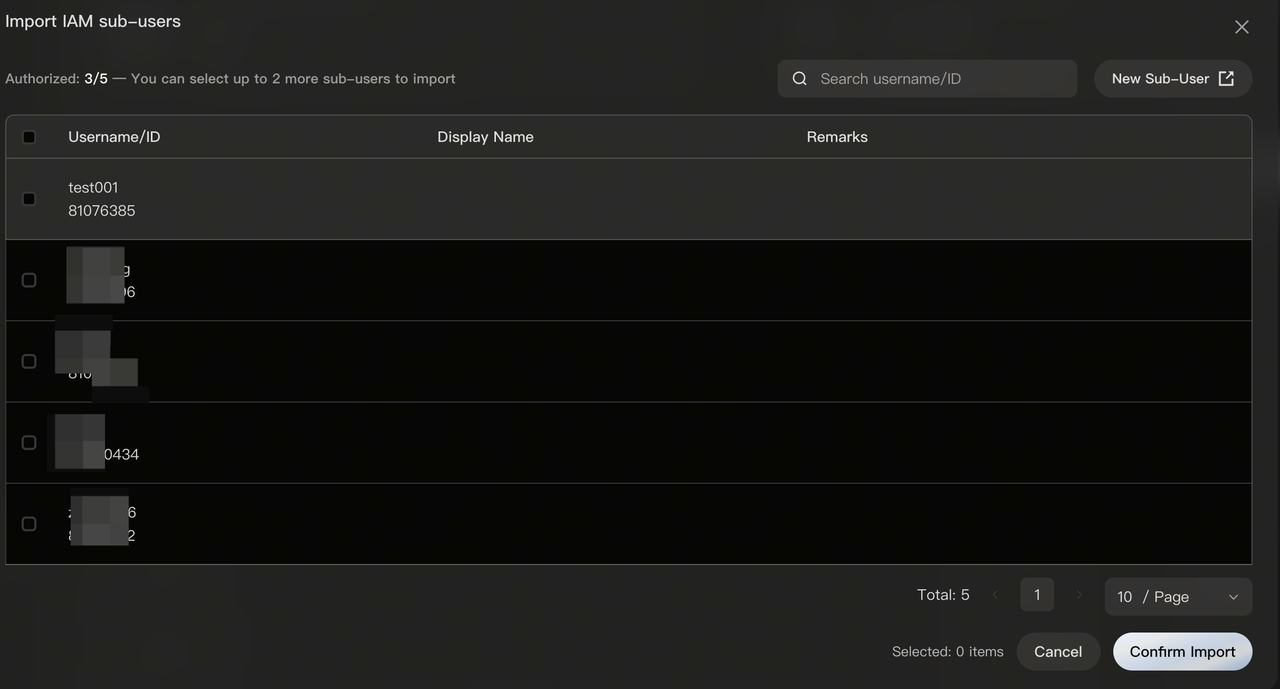Viewport: 1280px width, 689px height.
Task: Tick the select-all checkbox in the table header
Action: 29,137
